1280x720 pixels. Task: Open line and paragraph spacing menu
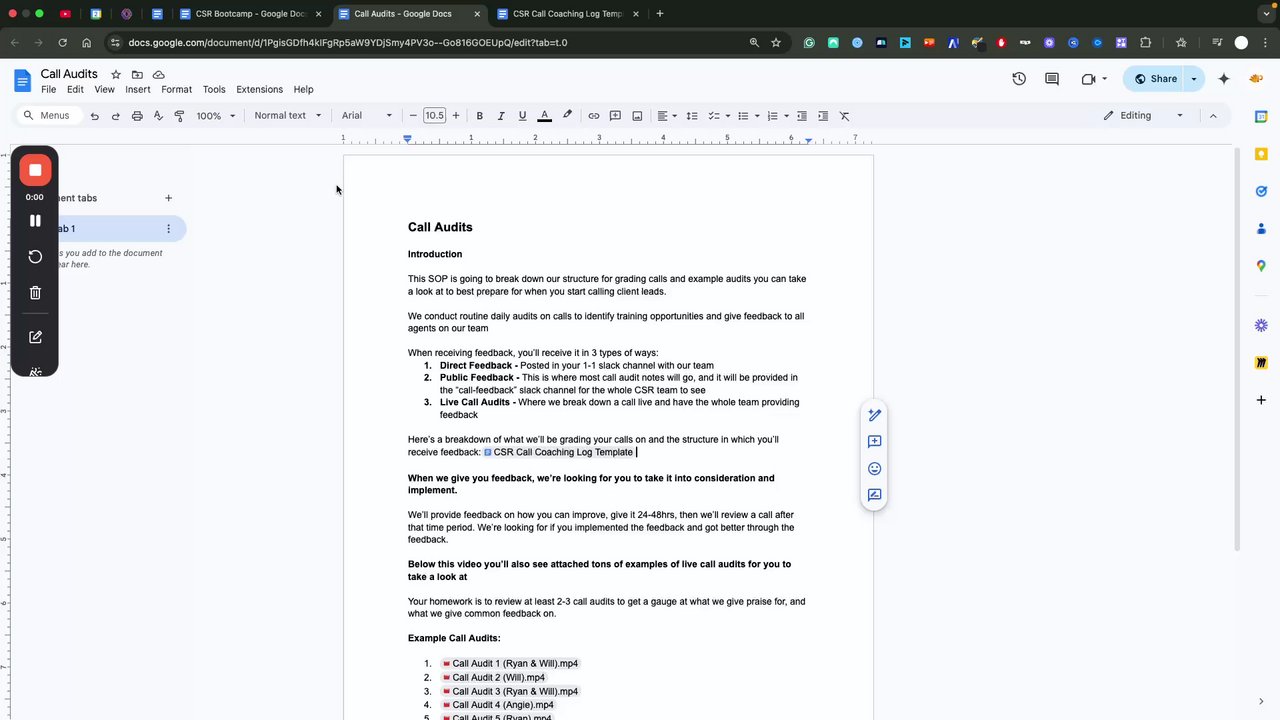point(692,116)
